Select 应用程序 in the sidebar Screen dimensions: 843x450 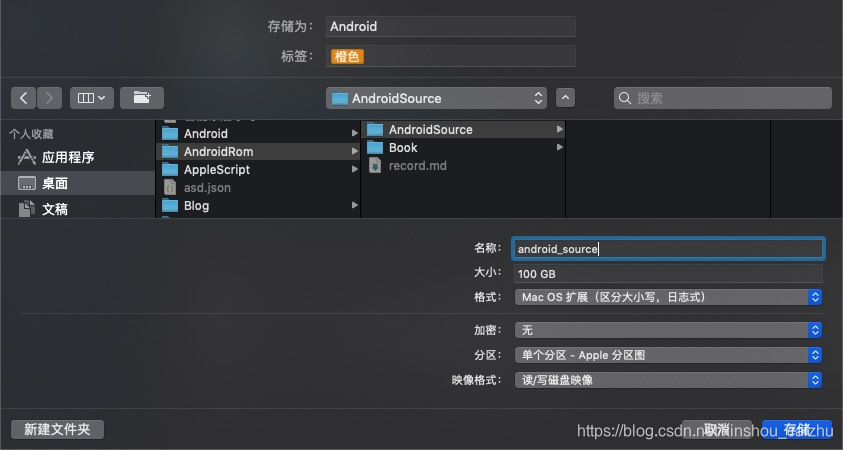coord(77,157)
